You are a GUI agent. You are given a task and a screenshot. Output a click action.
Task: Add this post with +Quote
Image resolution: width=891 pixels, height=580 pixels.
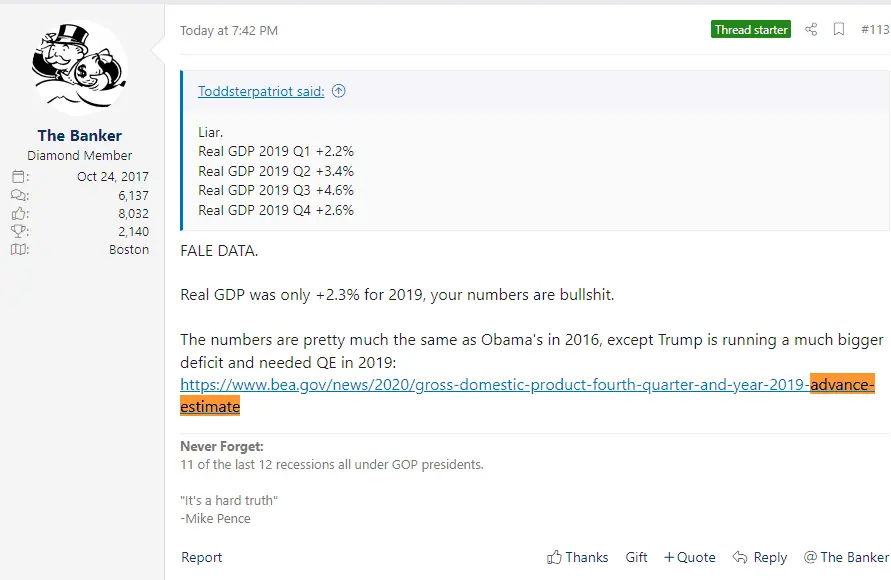click(x=690, y=558)
